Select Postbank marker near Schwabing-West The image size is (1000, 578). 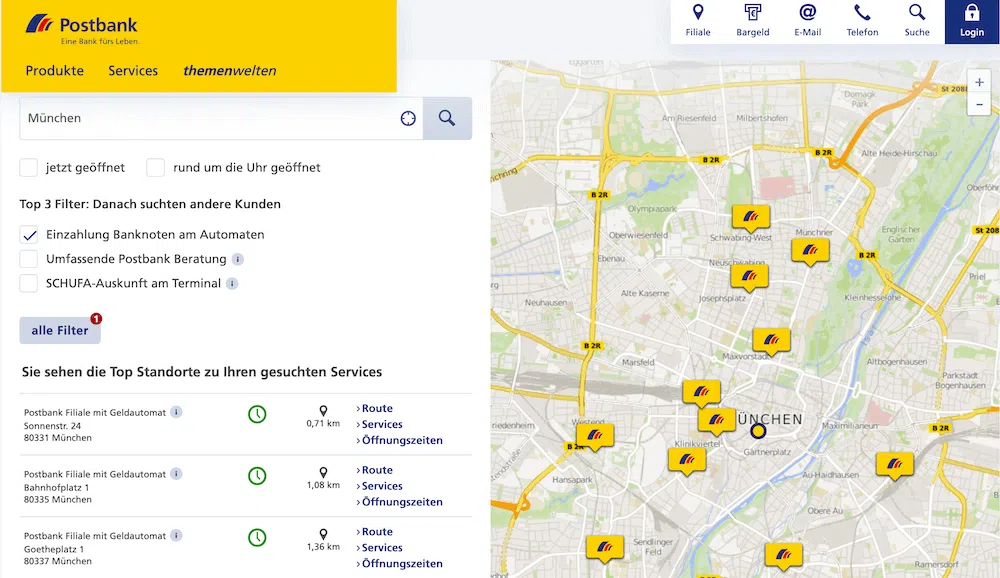tap(751, 218)
